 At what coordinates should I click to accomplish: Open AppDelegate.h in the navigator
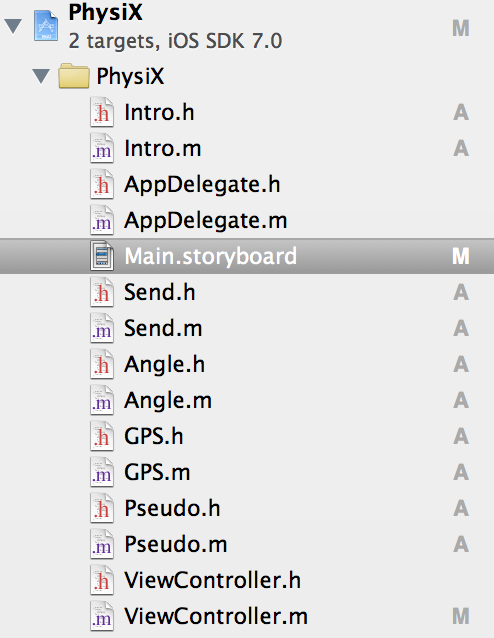pos(202,184)
